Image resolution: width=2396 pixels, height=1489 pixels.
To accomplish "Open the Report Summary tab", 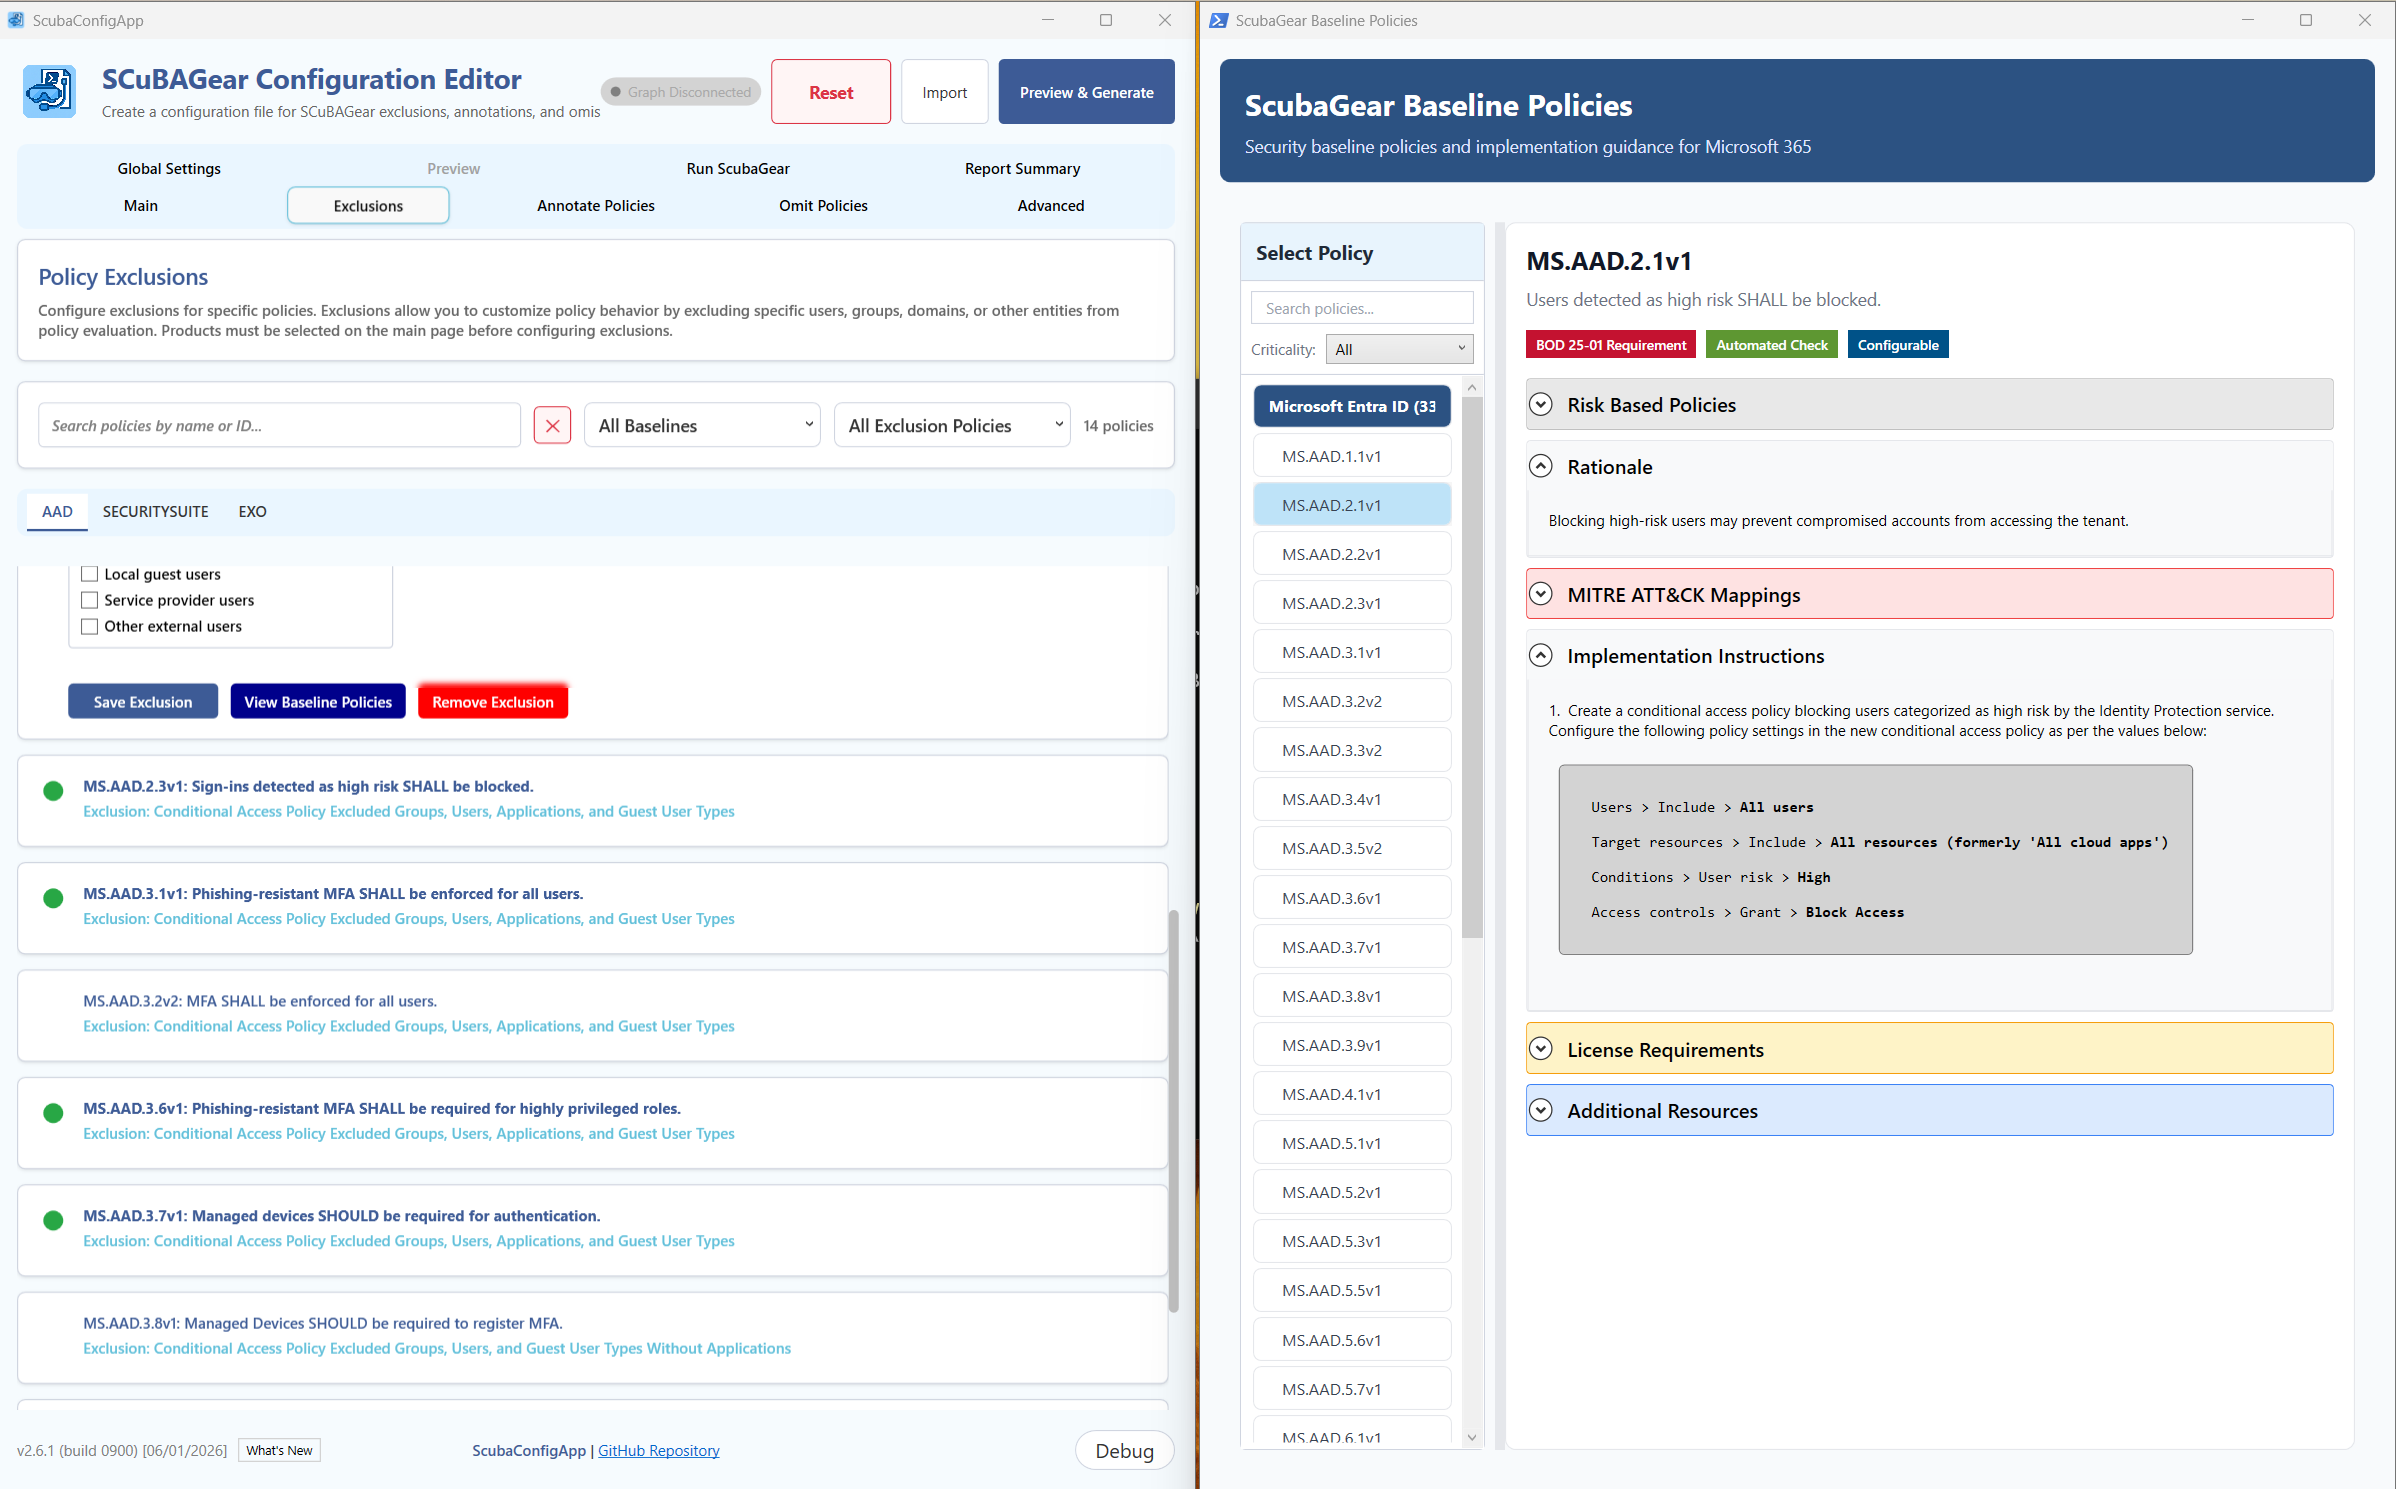I will pos(1022,168).
